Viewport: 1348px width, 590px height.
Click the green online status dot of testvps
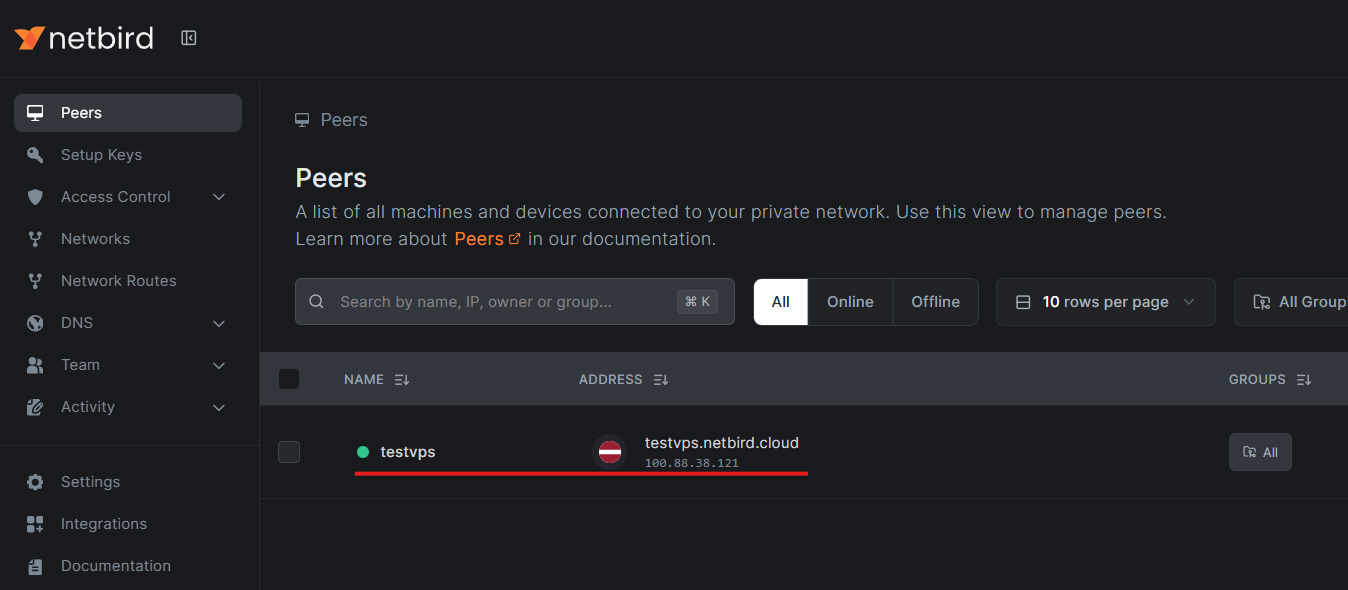363,452
